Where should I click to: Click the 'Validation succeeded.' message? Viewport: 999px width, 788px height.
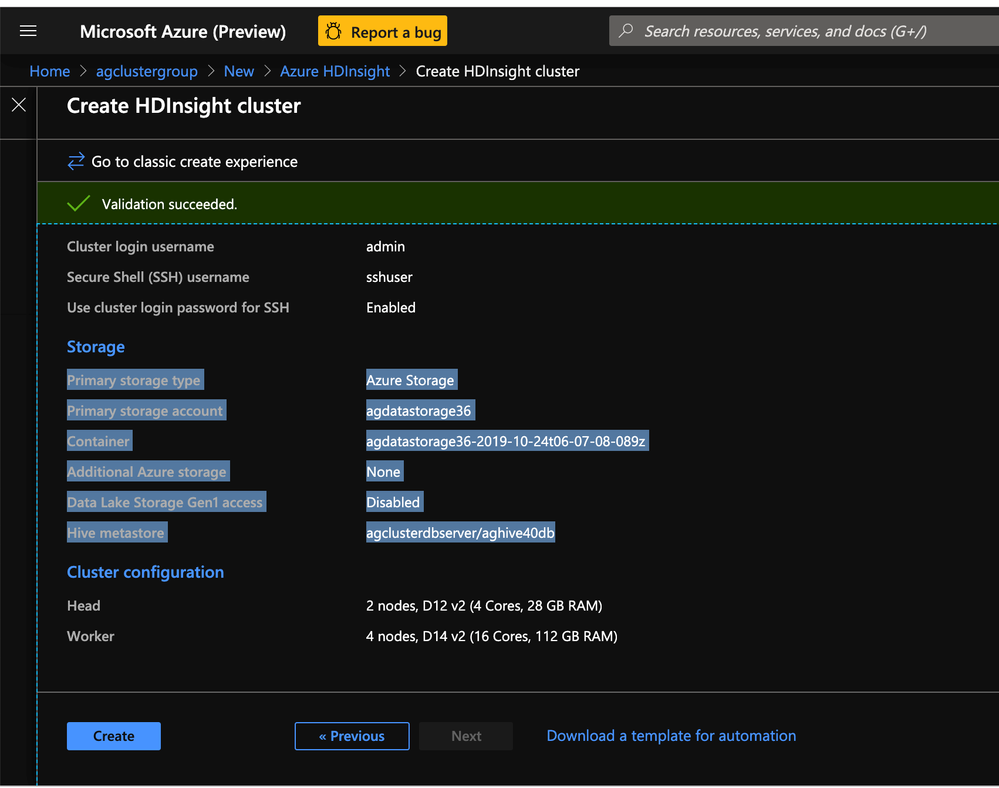[169, 204]
